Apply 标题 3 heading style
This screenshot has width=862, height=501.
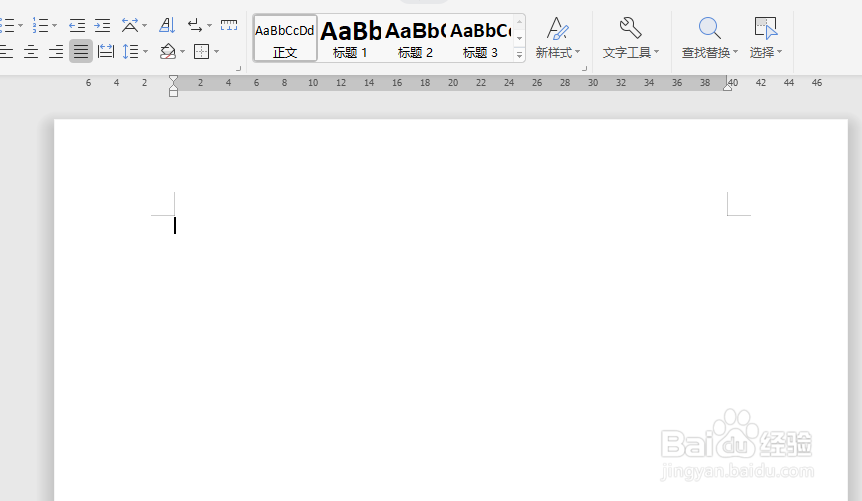tap(480, 38)
